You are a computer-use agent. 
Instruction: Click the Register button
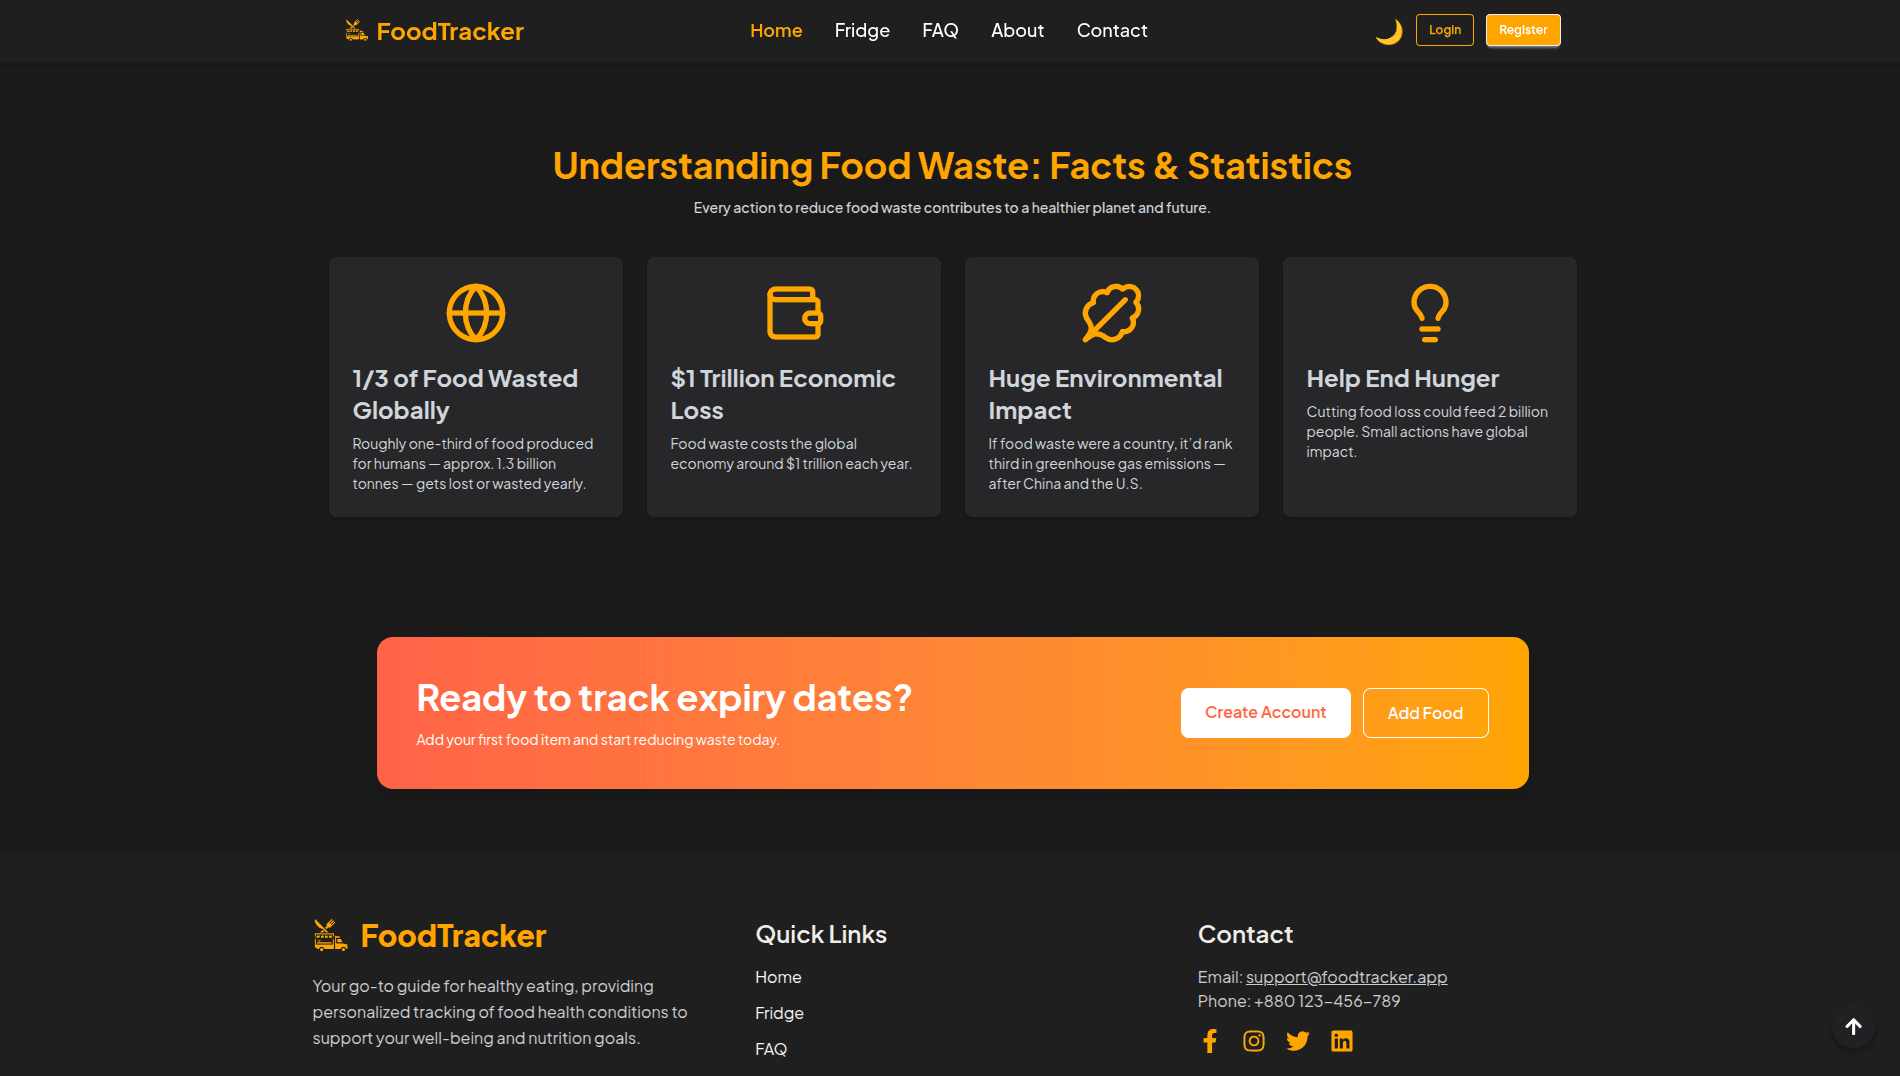pos(1523,30)
